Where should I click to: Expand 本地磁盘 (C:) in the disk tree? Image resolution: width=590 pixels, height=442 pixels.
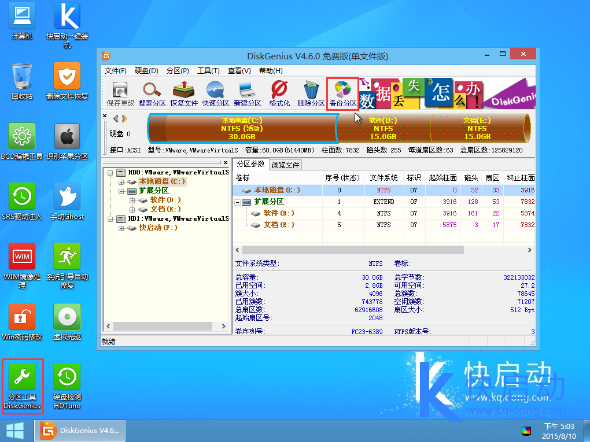click(121, 182)
